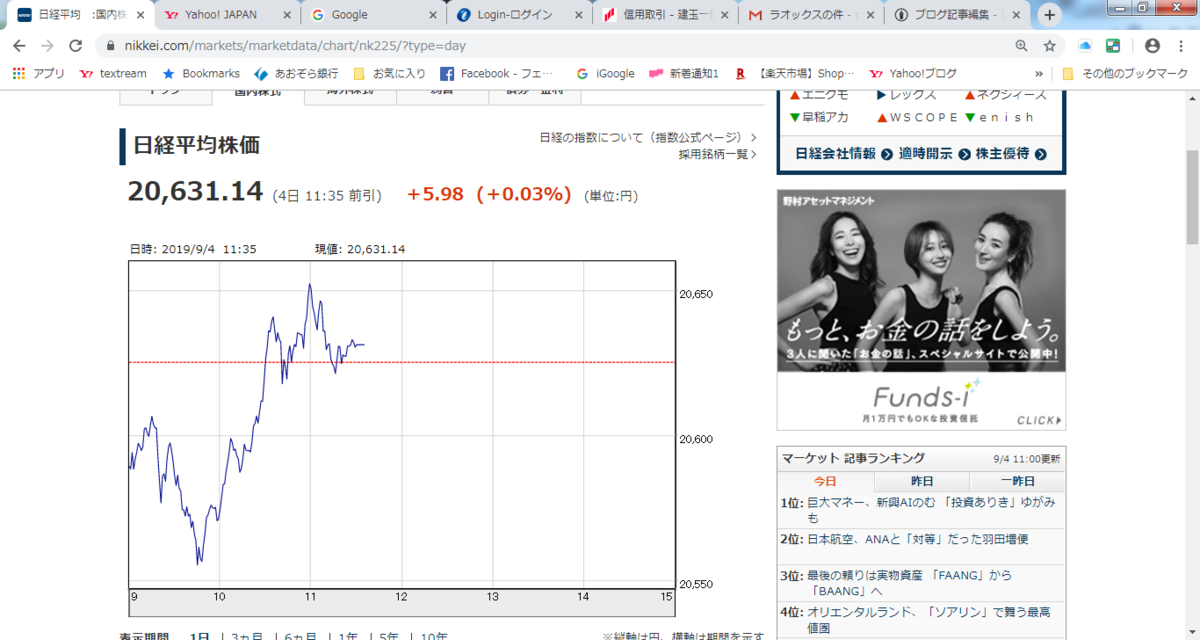Close the 日経平均 tab
Screen dimensions: 1200x640
tap(139, 15)
